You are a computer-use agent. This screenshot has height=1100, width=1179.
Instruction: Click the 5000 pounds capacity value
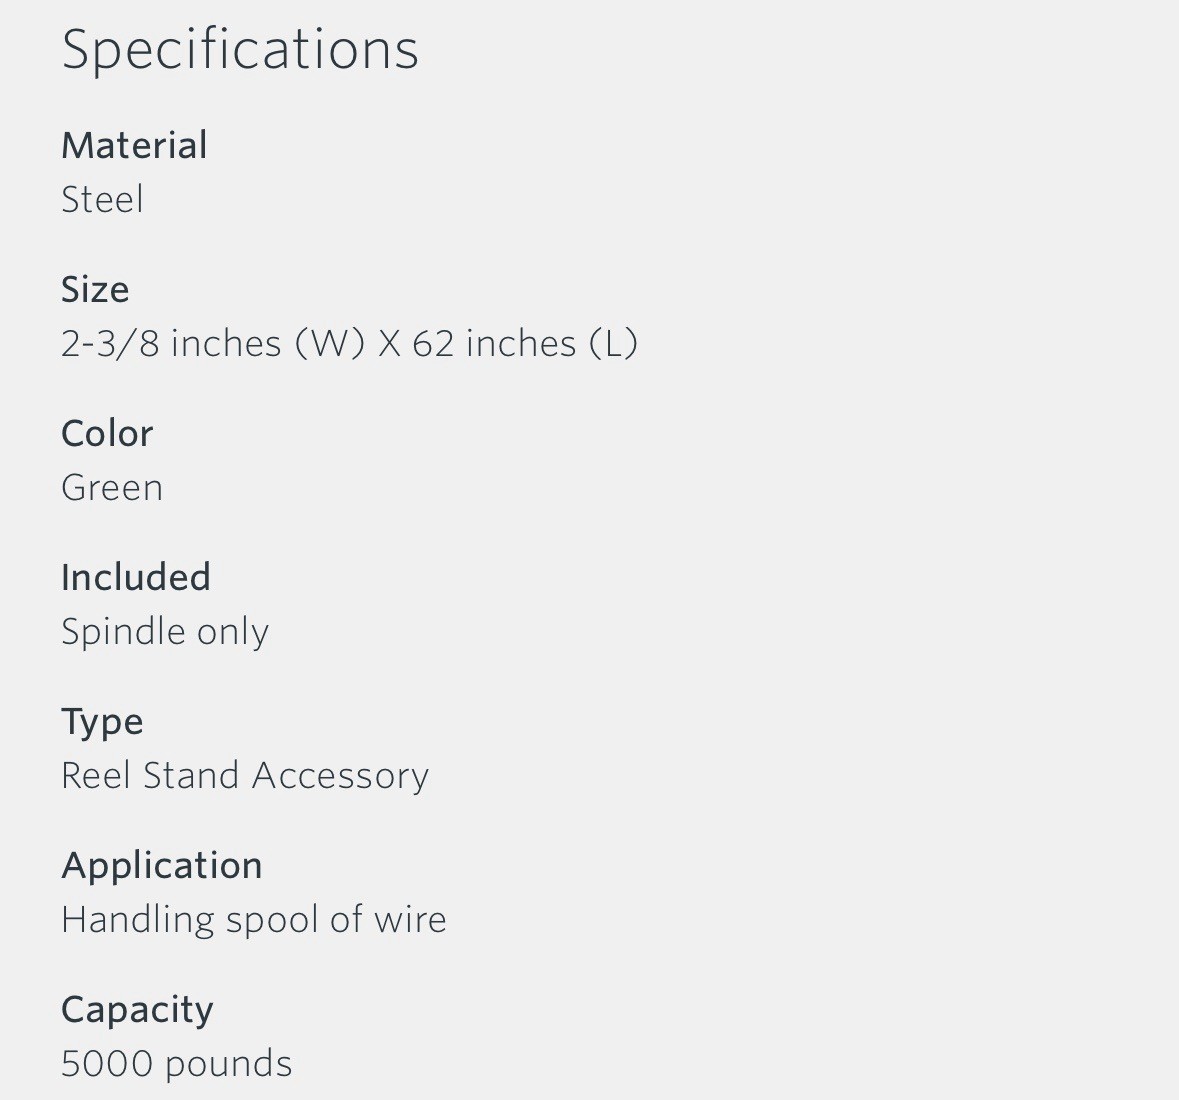click(x=176, y=1064)
